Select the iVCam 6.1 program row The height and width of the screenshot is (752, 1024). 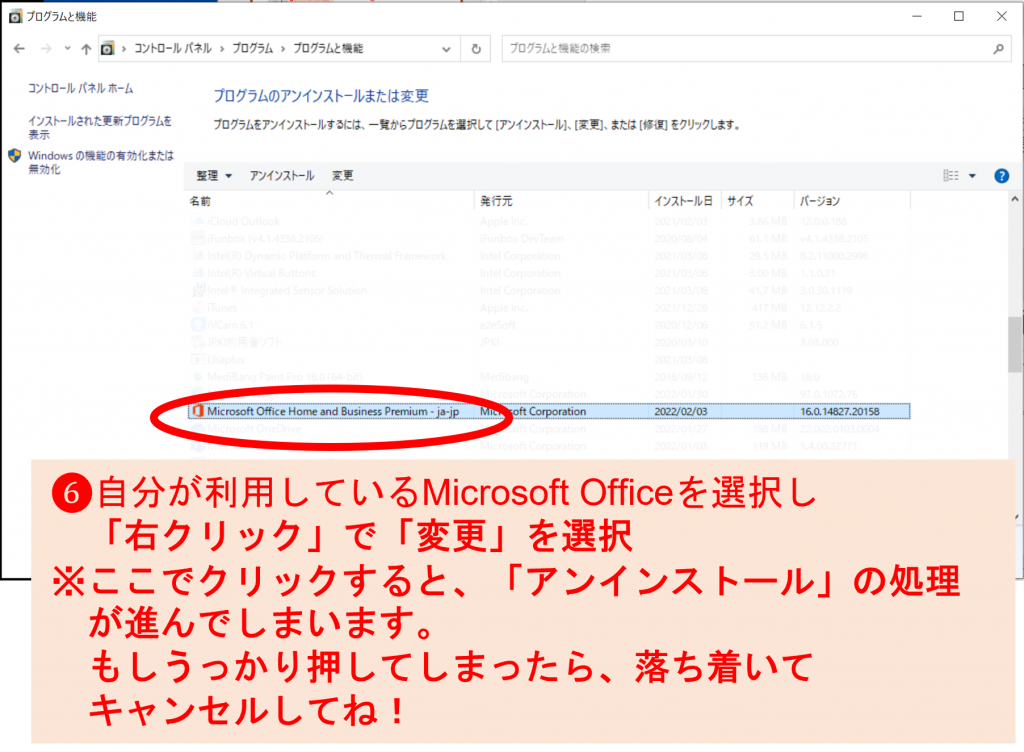[x=549, y=325]
